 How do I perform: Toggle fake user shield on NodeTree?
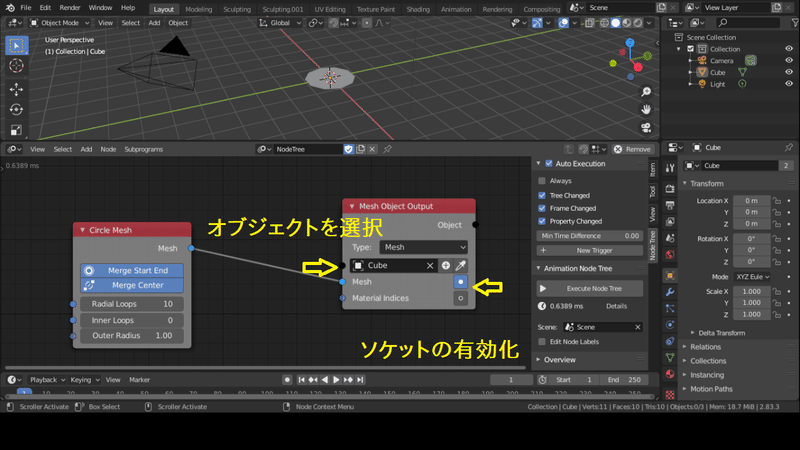click(348, 149)
